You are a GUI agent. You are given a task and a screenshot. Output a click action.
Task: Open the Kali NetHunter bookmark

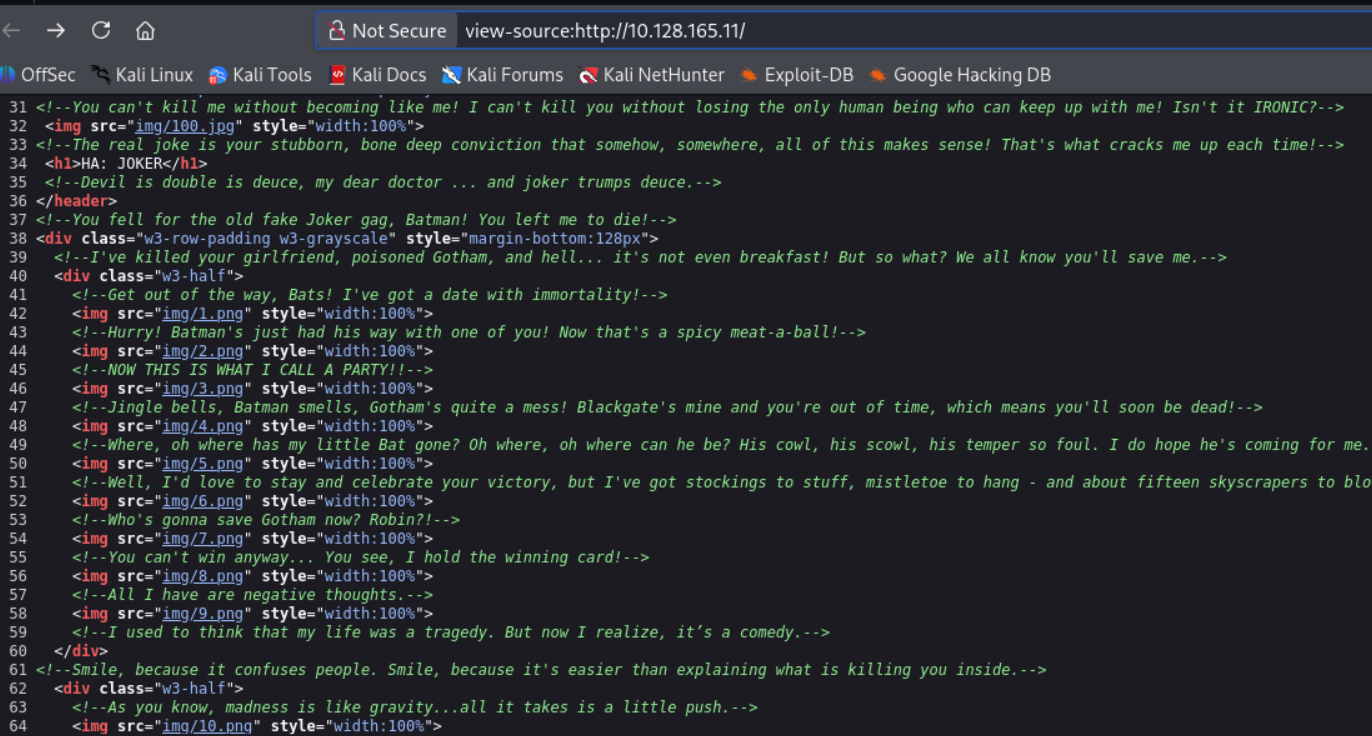[x=652, y=75]
